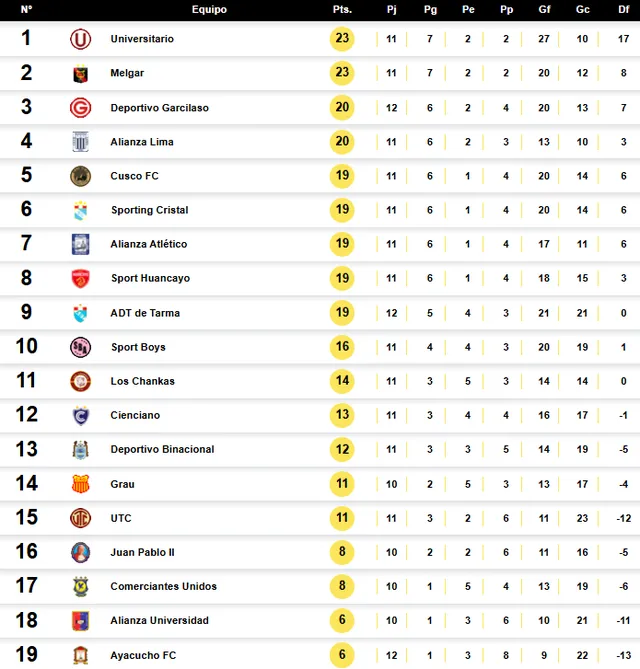Open the Los Chankas team link
640x669 pixels.
coord(143,381)
